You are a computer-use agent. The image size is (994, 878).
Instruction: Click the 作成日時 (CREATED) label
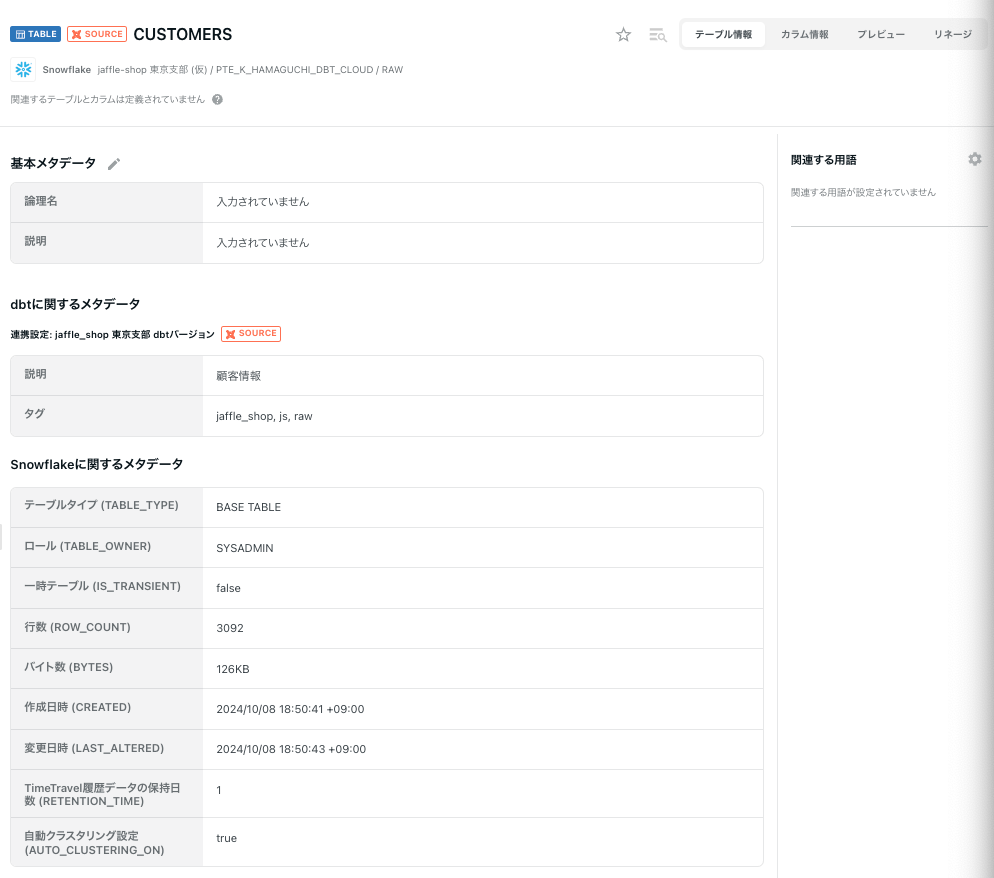(x=77, y=707)
